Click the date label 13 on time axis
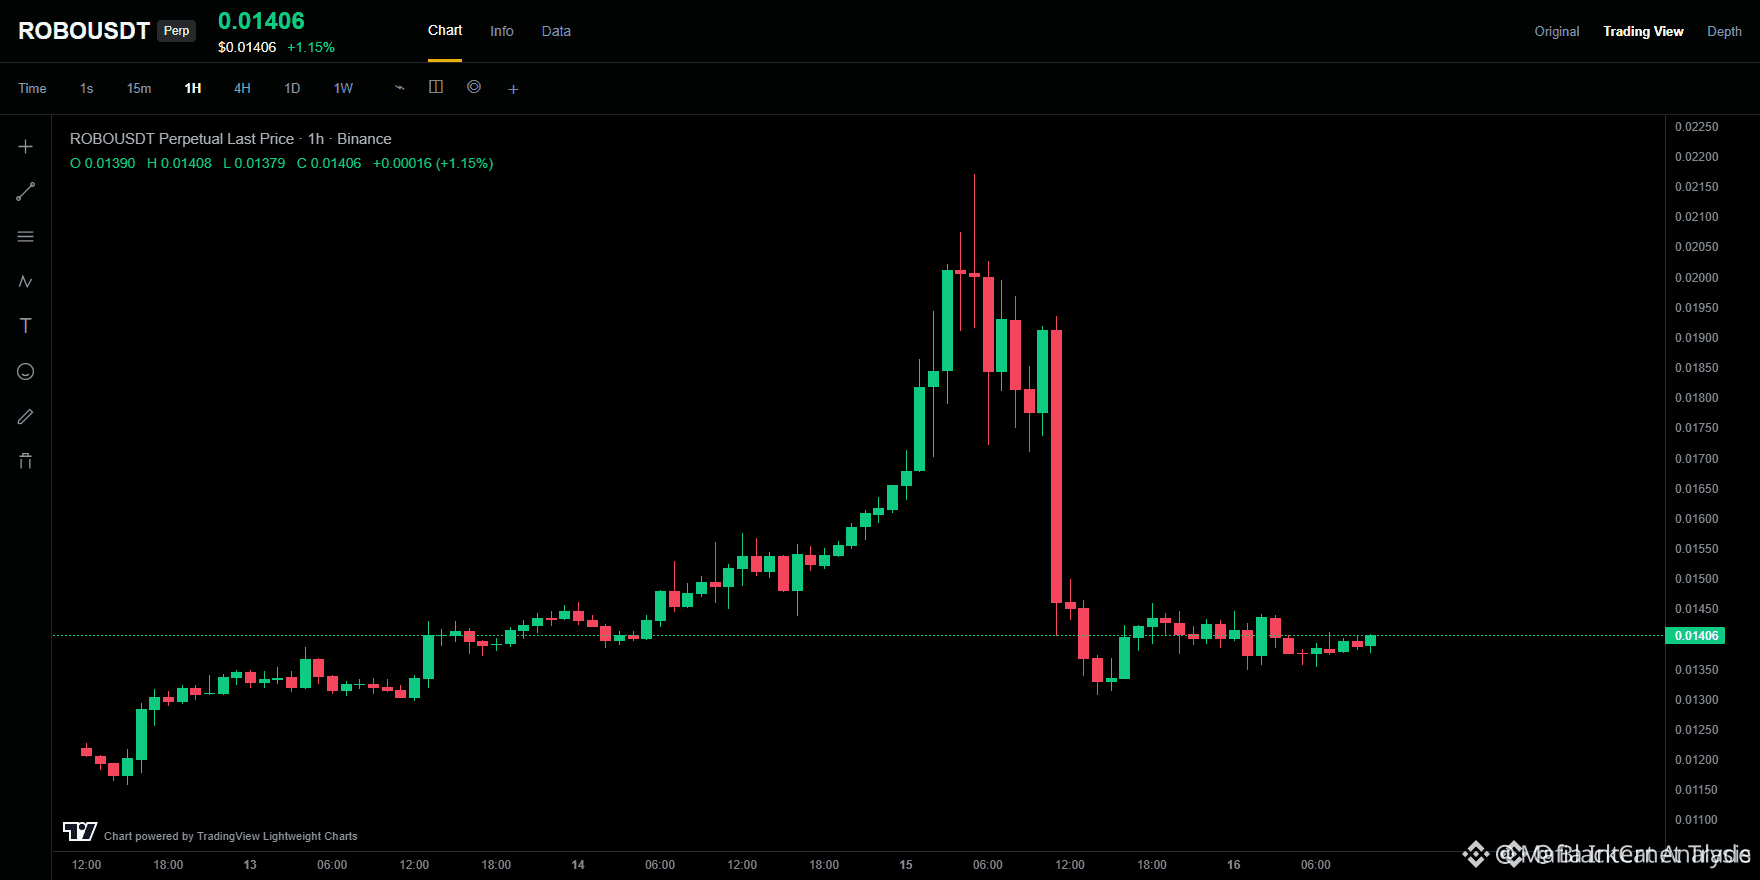Image resolution: width=1760 pixels, height=880 pixels. [250, 865]
